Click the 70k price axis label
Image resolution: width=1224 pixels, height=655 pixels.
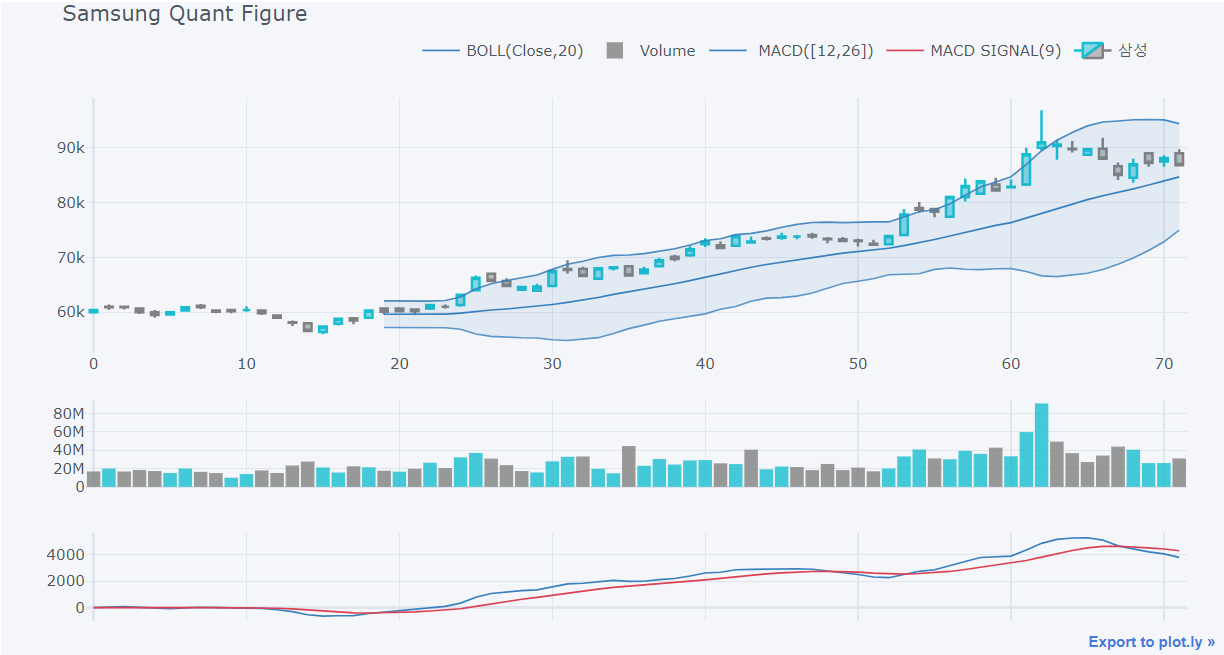click(70, 258)
